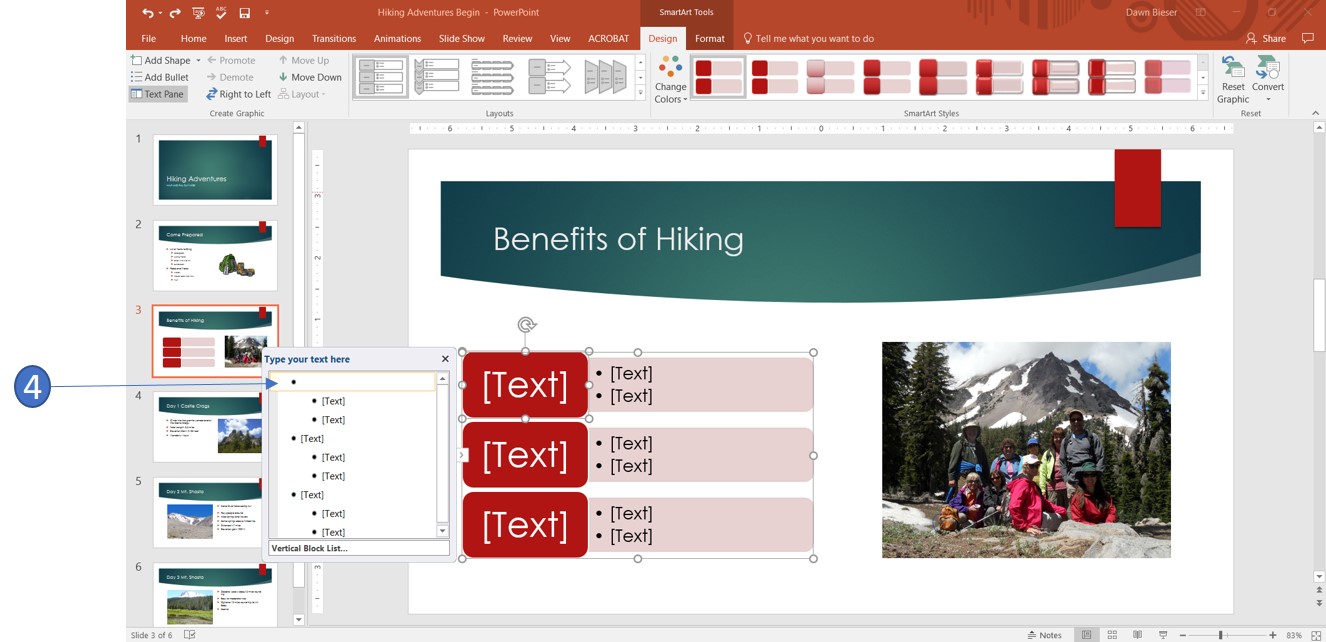Click Move Up in Create Graphic
The image size is (1326, 642).
click(x=303, y=61)
